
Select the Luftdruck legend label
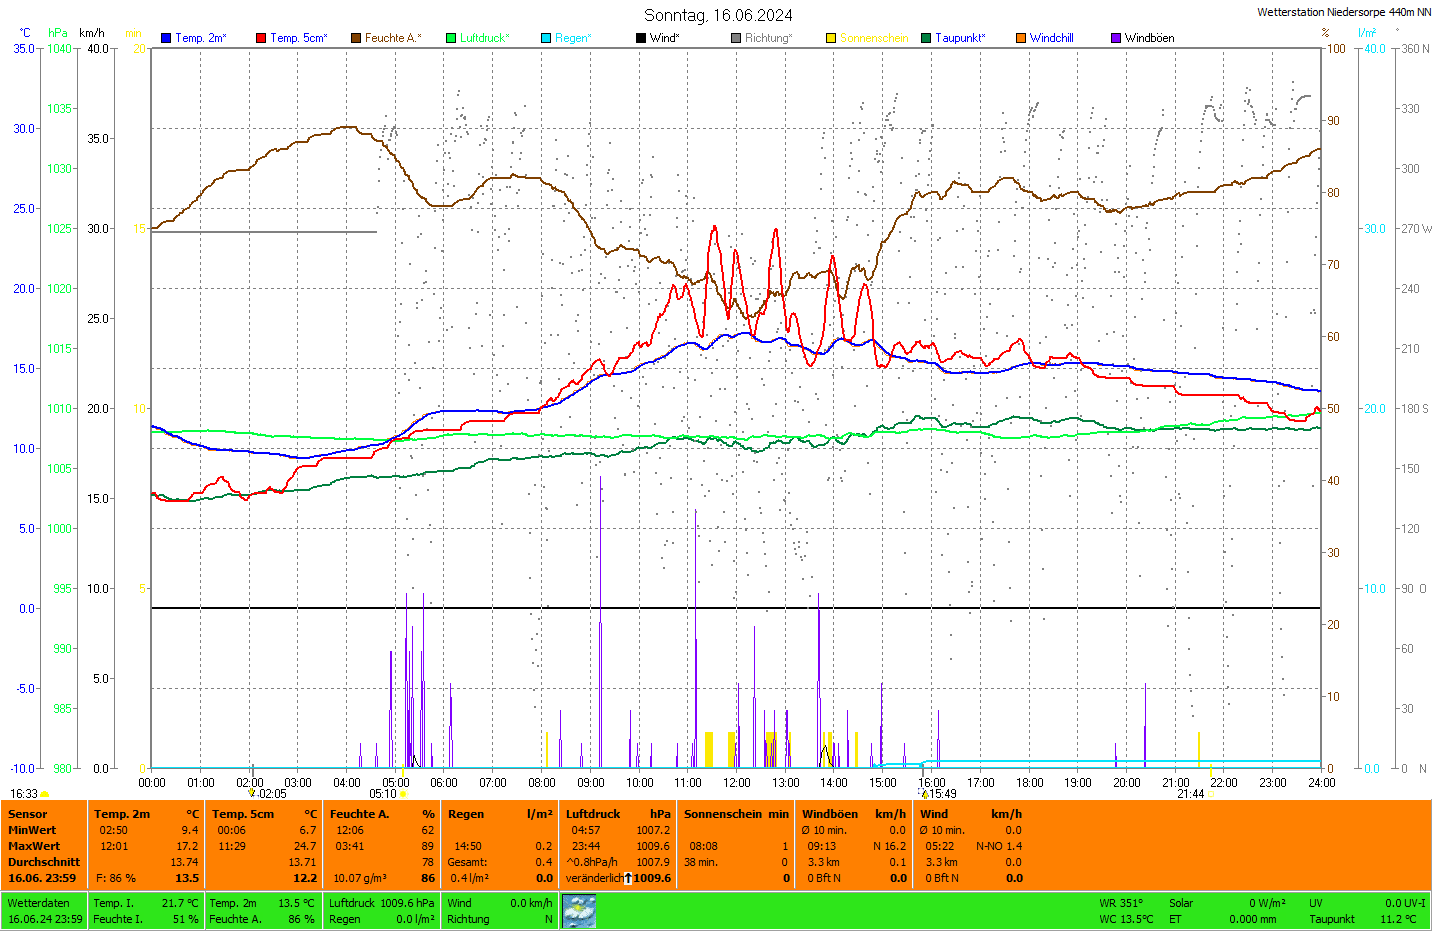coord(484,38)
